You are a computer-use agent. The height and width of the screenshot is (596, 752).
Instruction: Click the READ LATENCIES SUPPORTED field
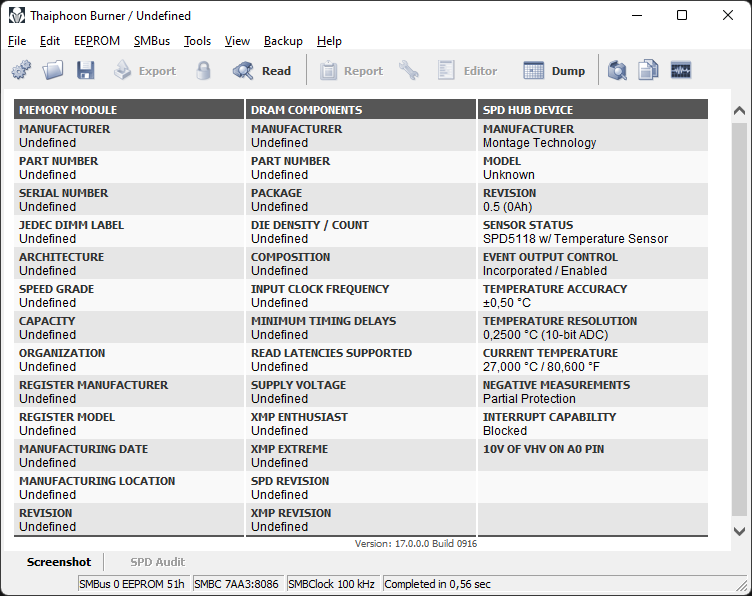pyautogui.click(x=361, y=360)
